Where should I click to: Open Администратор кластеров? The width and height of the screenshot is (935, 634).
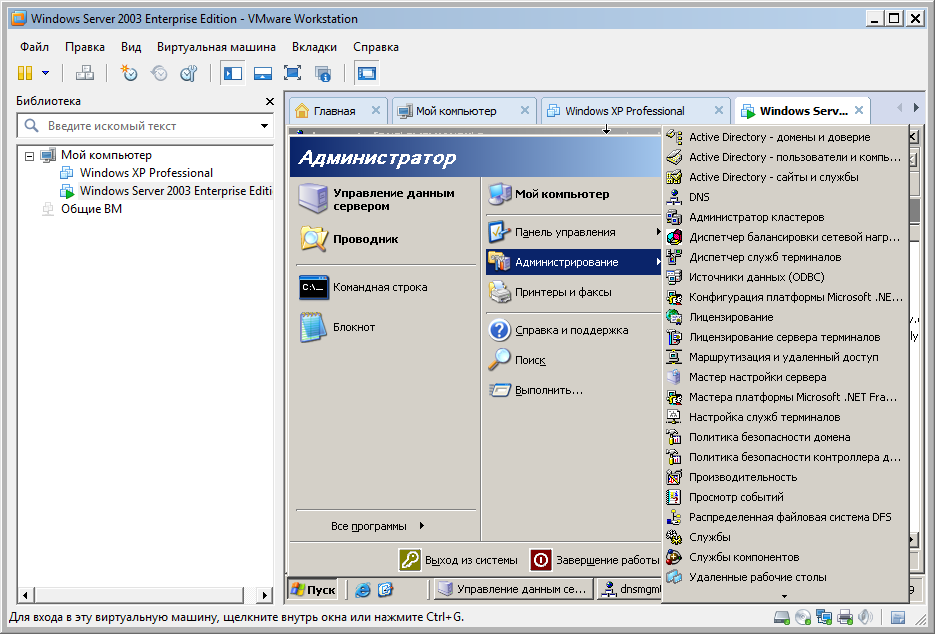785,217
